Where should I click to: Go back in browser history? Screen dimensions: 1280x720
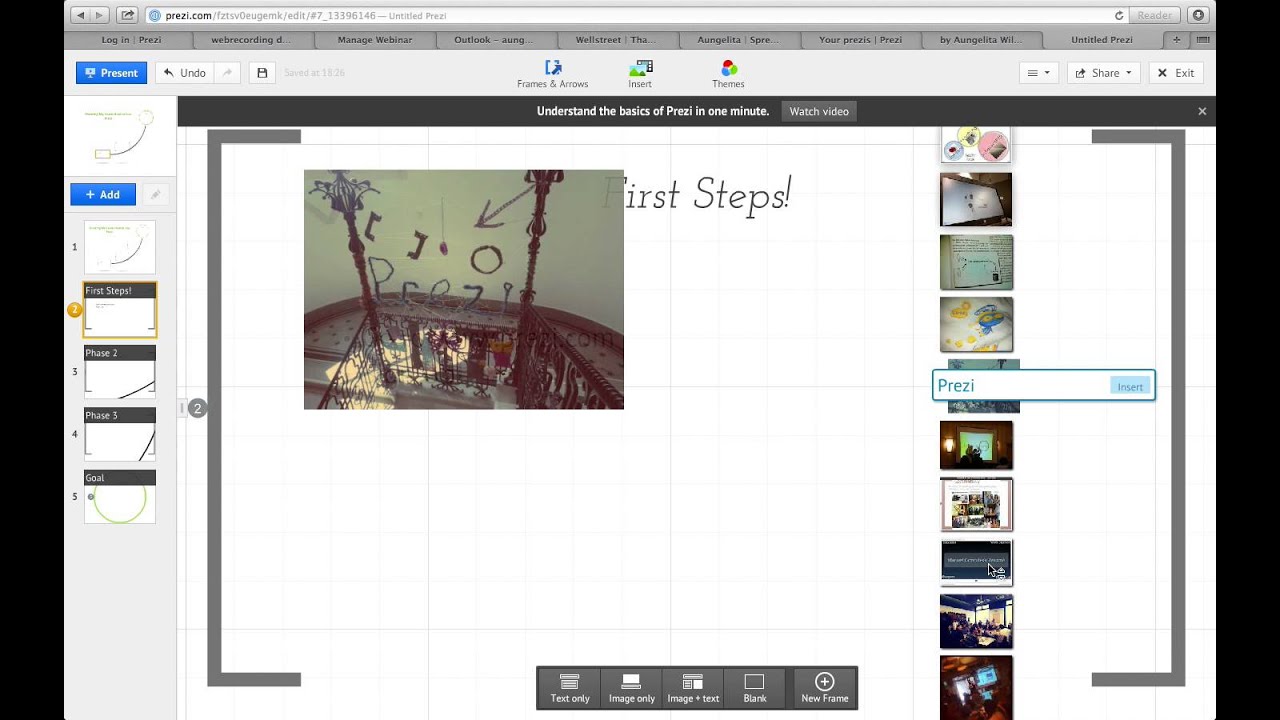(81, 15)
